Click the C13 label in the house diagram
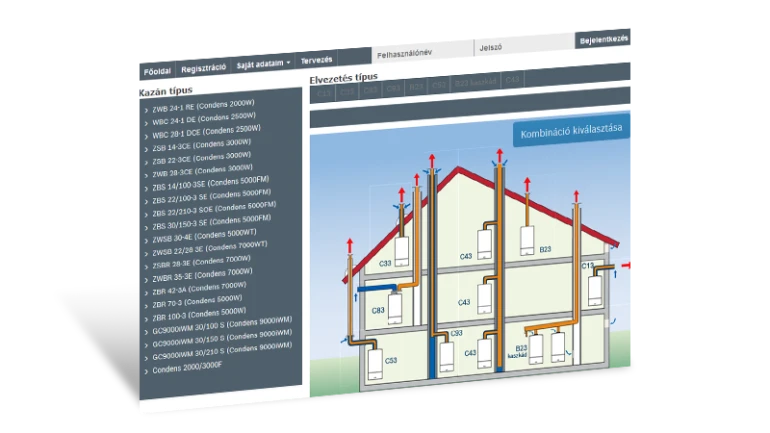This screenshot has width=770, height=433. pos(587,266)
